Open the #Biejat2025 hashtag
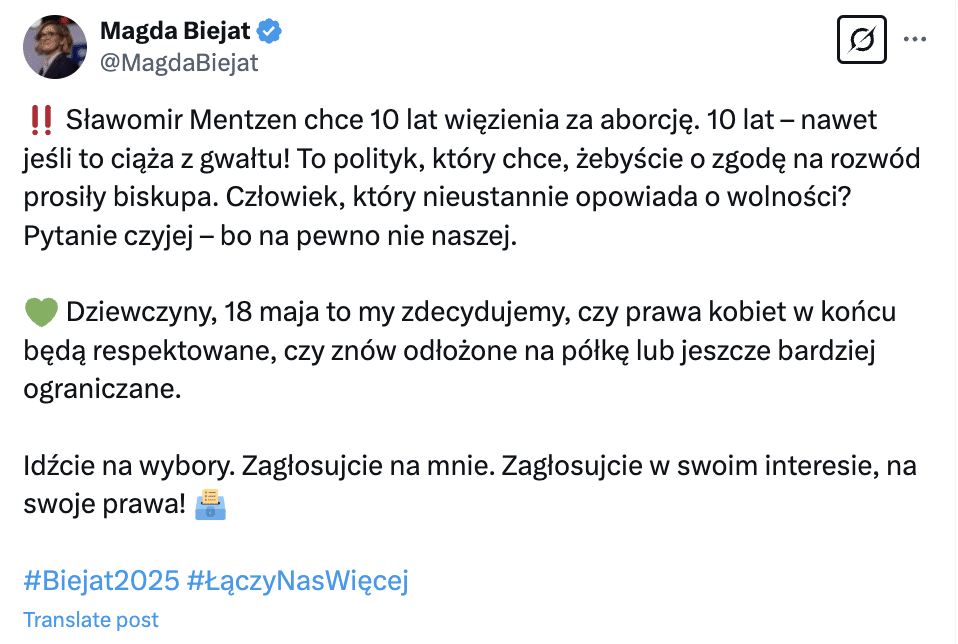958x644 pixels. (101, 581)
